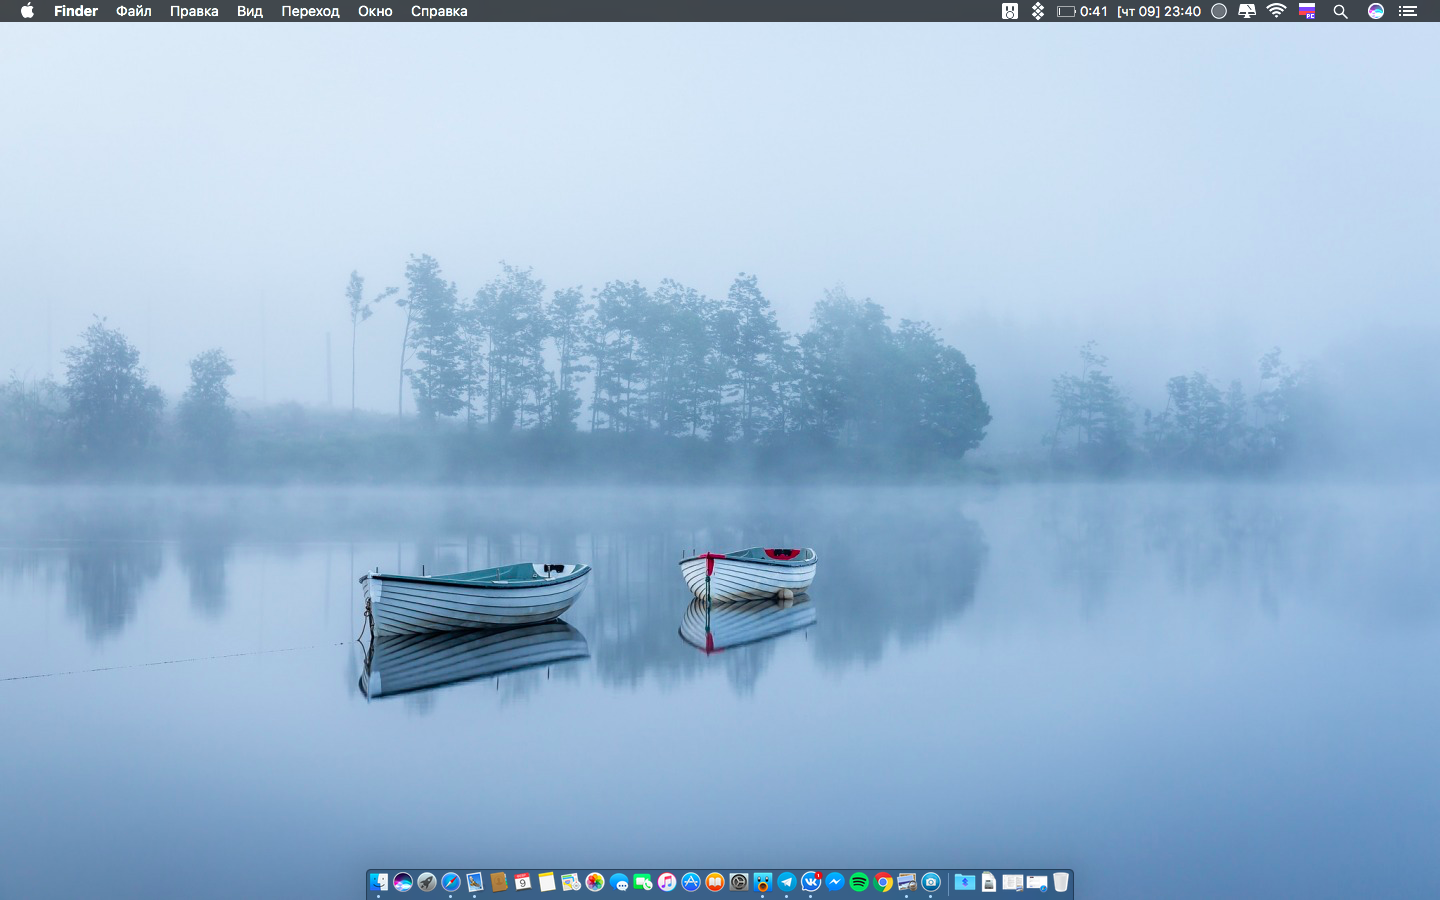Open the Photos app in Dock
Screen dimensions: 1440x900
[595, 882]
